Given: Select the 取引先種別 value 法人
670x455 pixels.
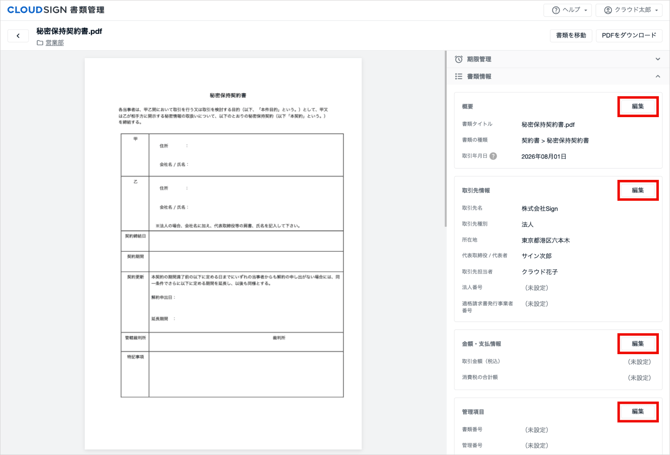Looking at the screenshot, I should point(527,224).
